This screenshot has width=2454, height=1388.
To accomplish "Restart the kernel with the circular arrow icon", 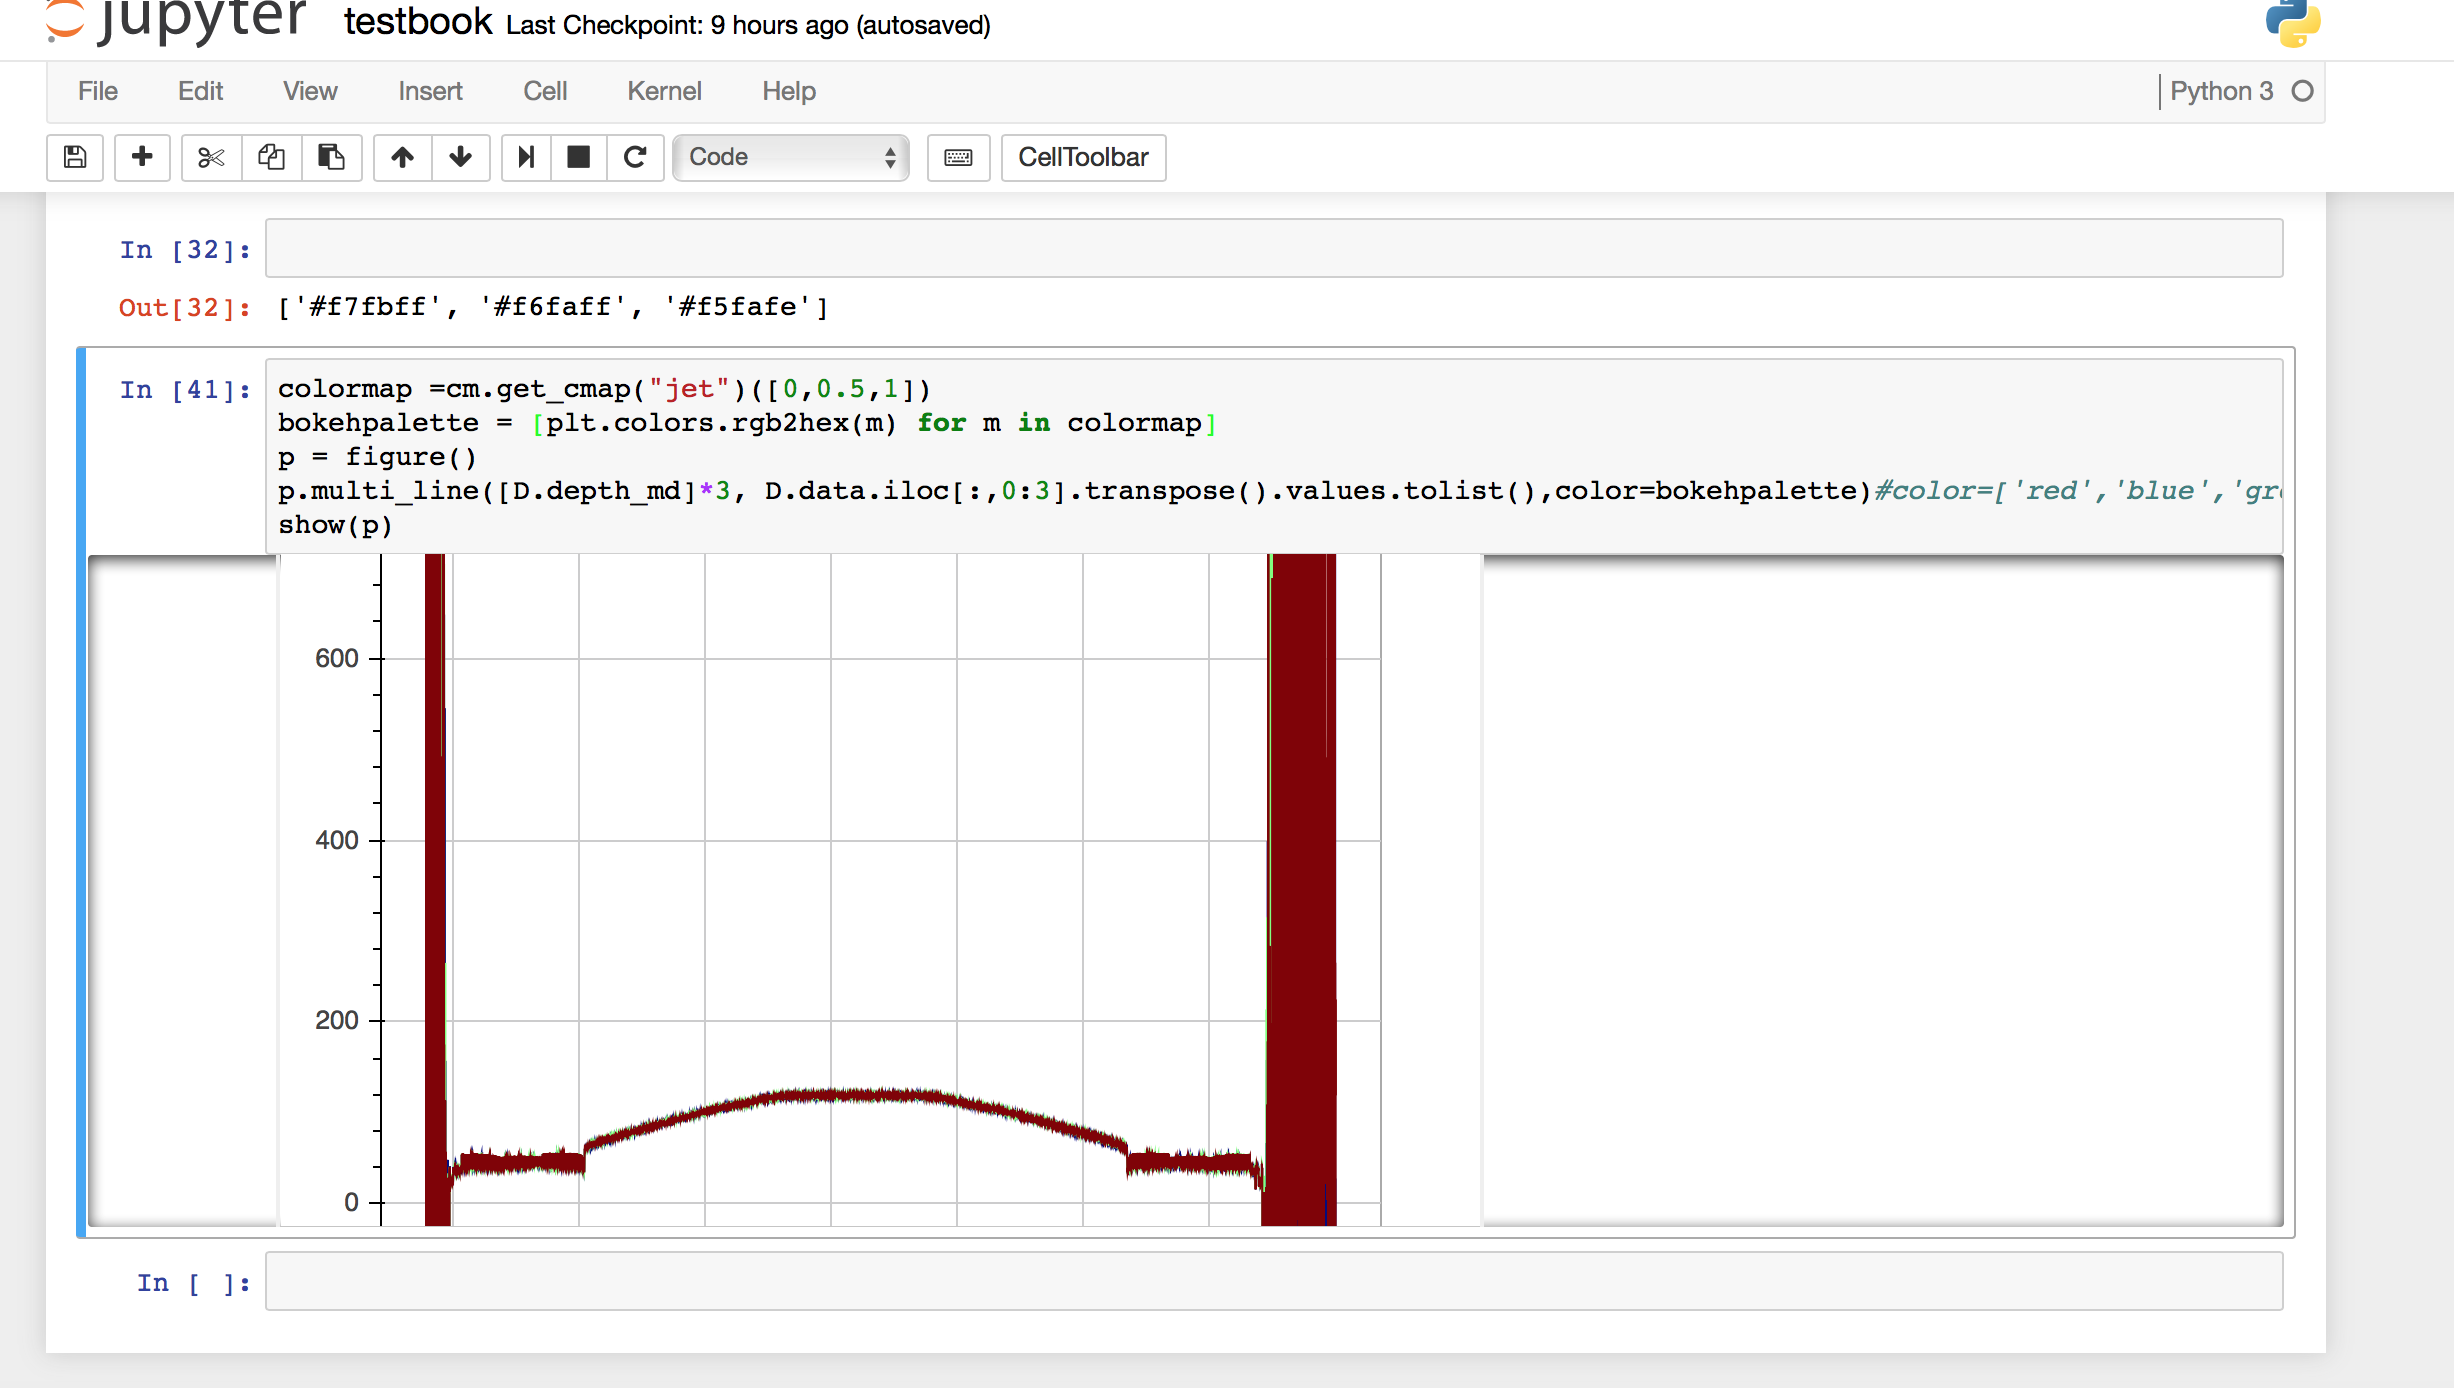I will [635, 157].
